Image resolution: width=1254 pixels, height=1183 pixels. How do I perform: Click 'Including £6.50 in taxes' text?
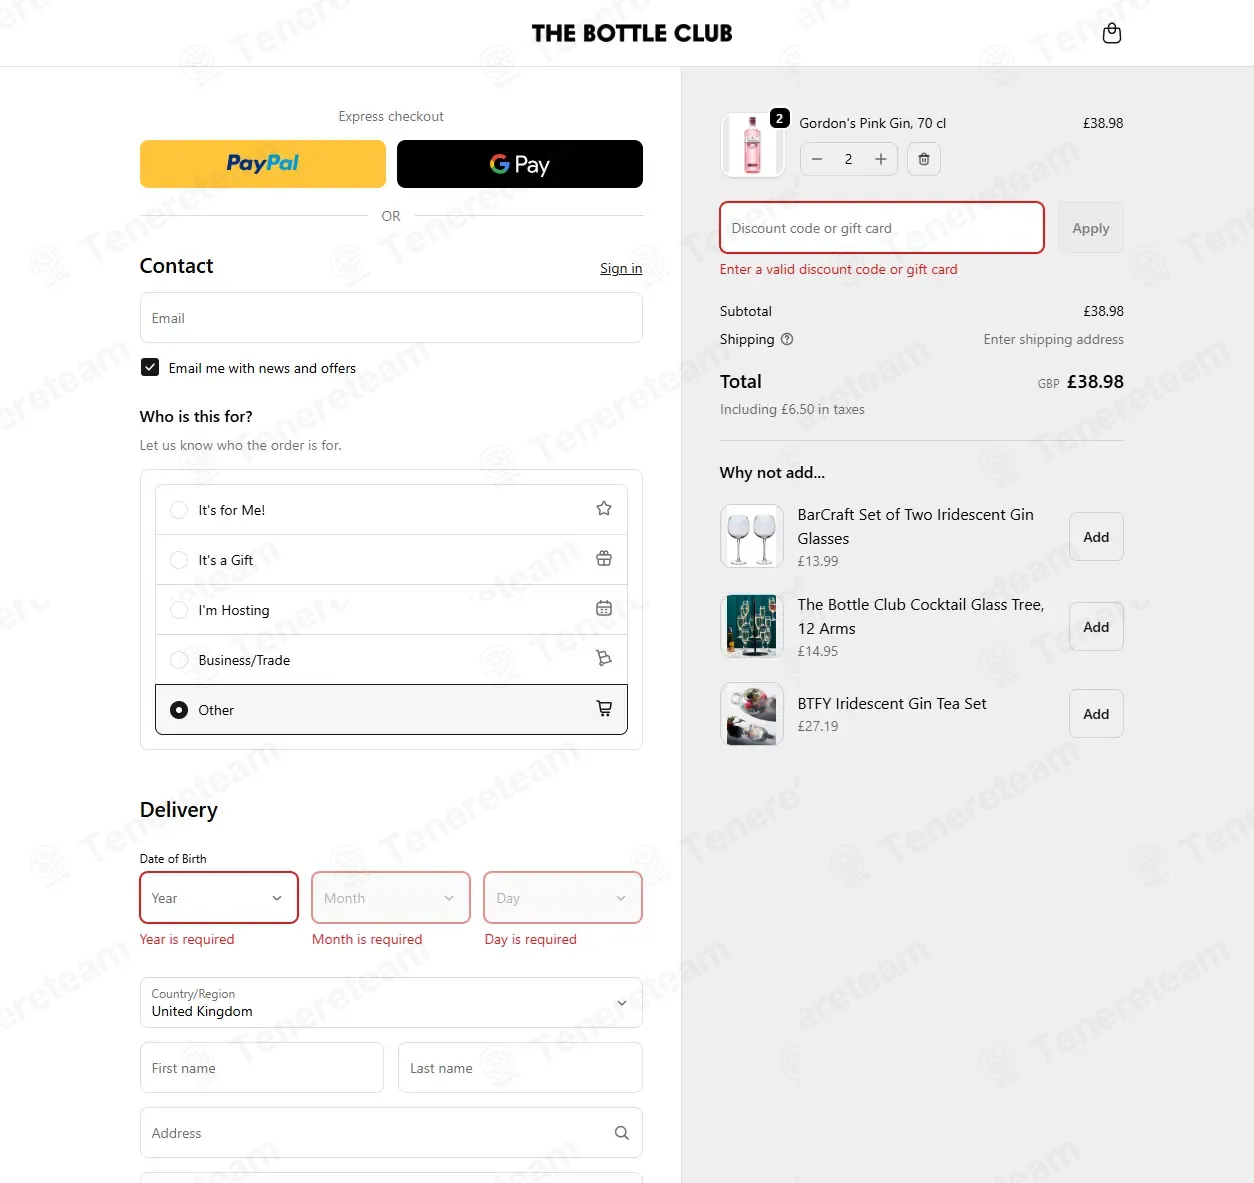[x=792, y=409]
